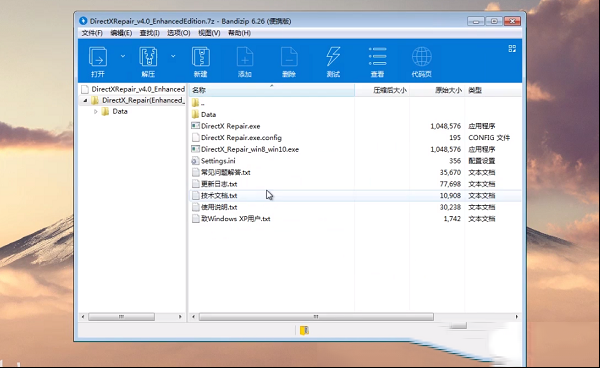Click the Bandizip app icon in the title bar

pyautogui.click(x=83, y=21)
